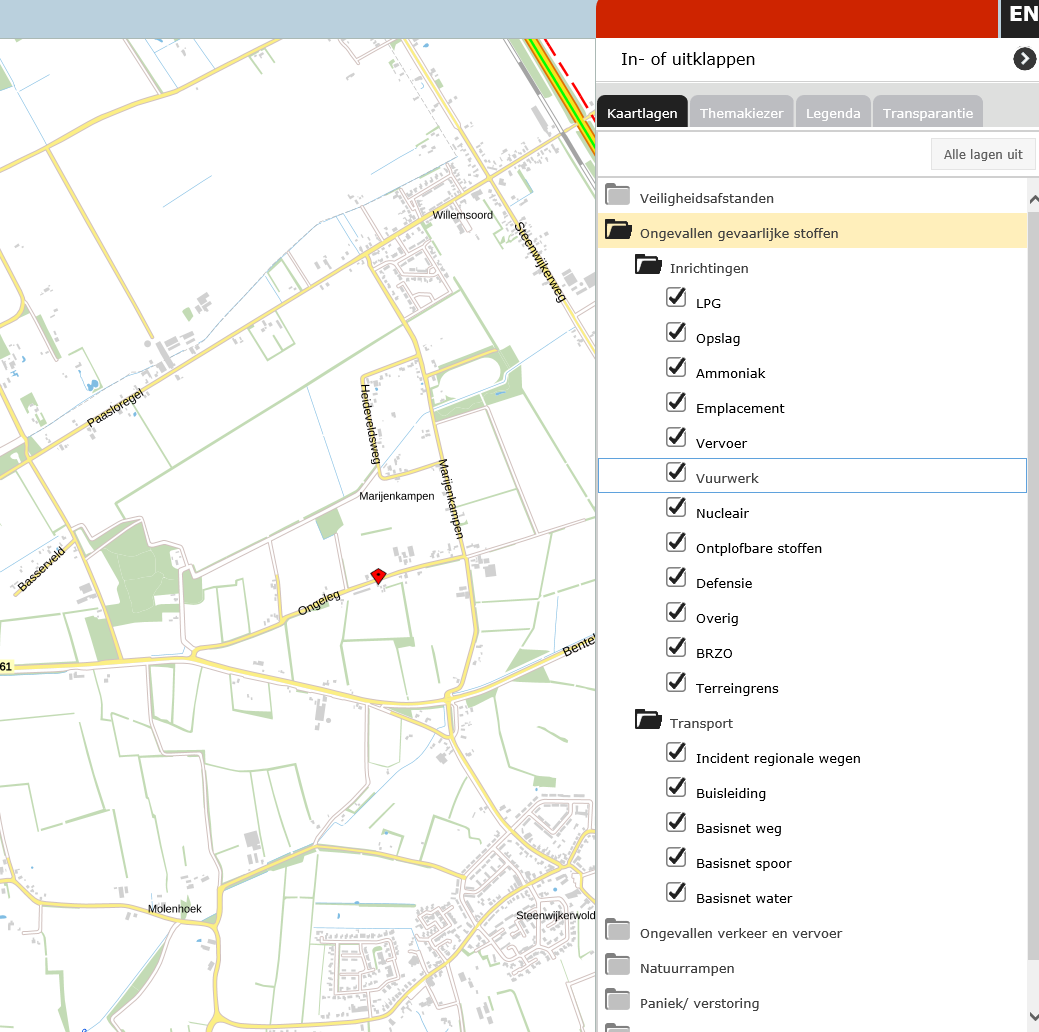Uncheck the Basisnet spoor checkbox
The width and height of the screenshot is (1039, 1032).
tap(676, 858)
